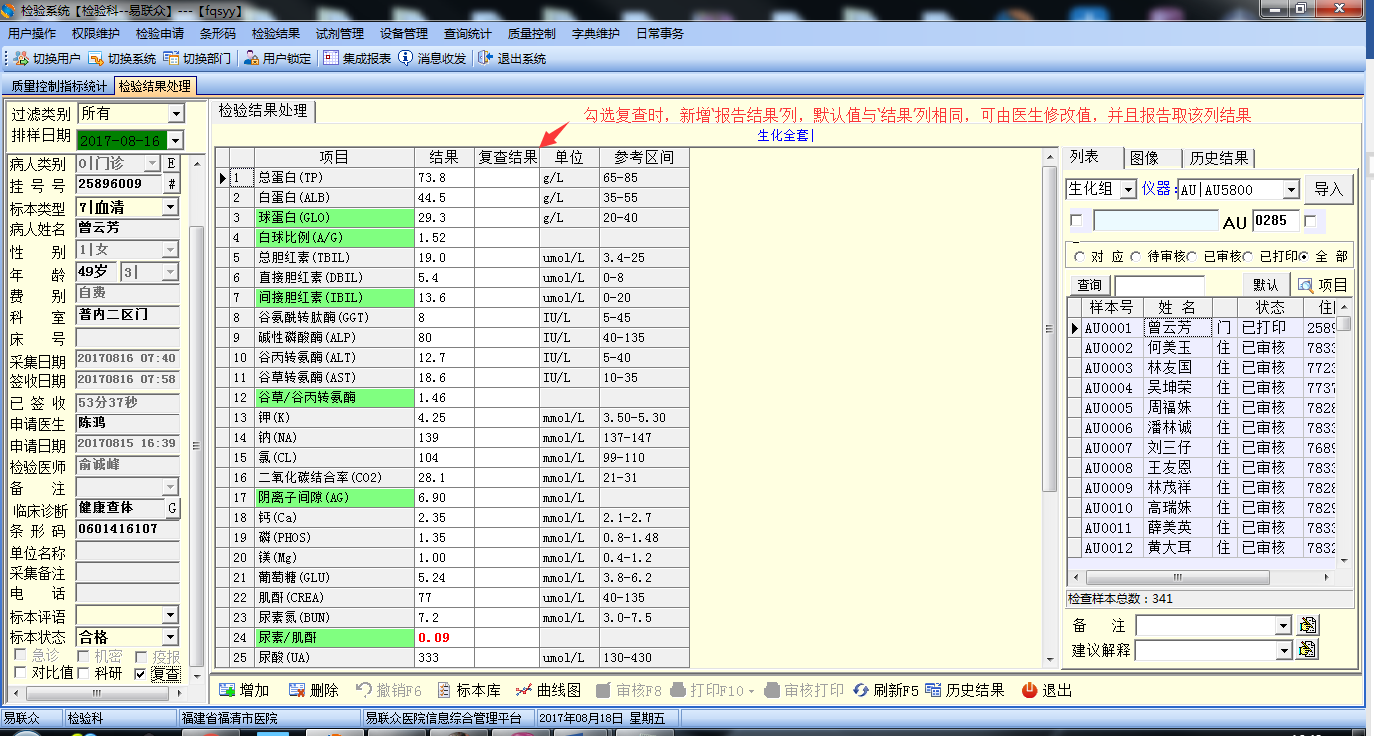Click the 项目 button with magnifier icon

1323,285
